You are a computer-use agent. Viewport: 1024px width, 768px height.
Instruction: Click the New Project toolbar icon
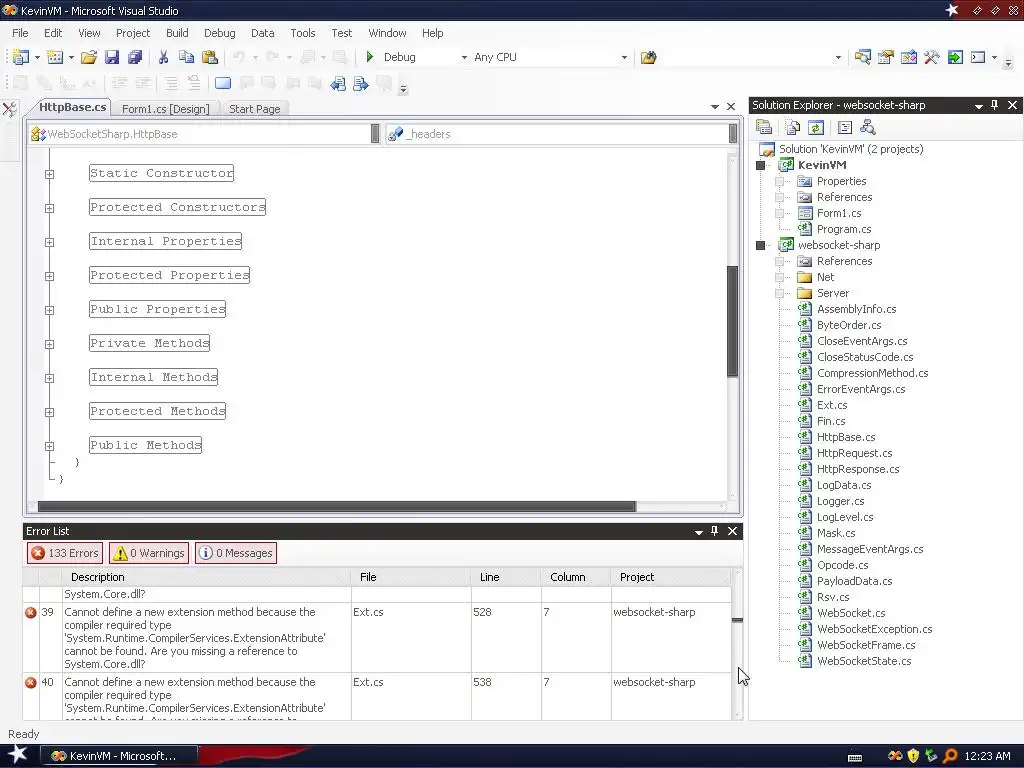click(x=21, y=57)
